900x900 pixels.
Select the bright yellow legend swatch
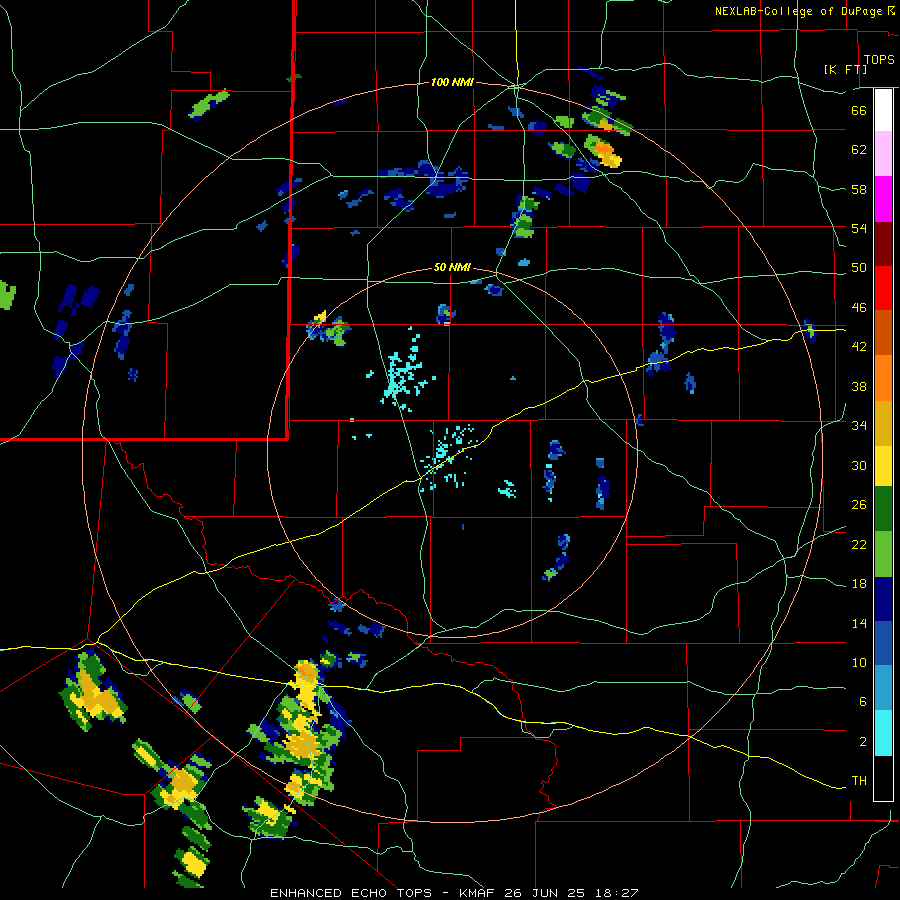[x=883, y=466]
